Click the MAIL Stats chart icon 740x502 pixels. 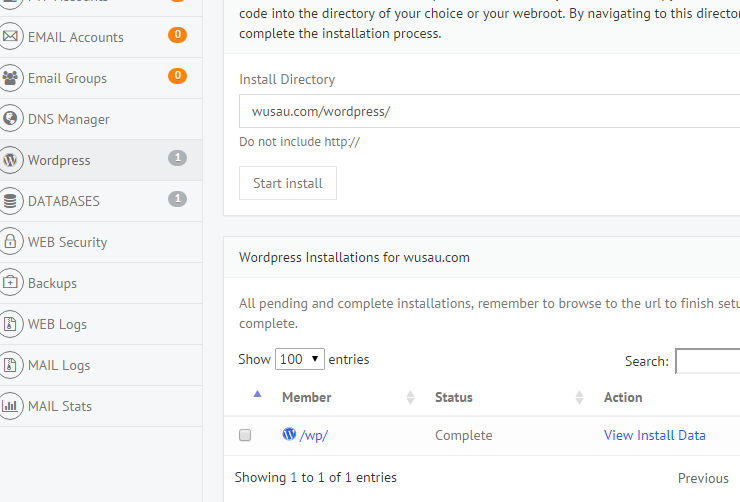click(10, 406)
